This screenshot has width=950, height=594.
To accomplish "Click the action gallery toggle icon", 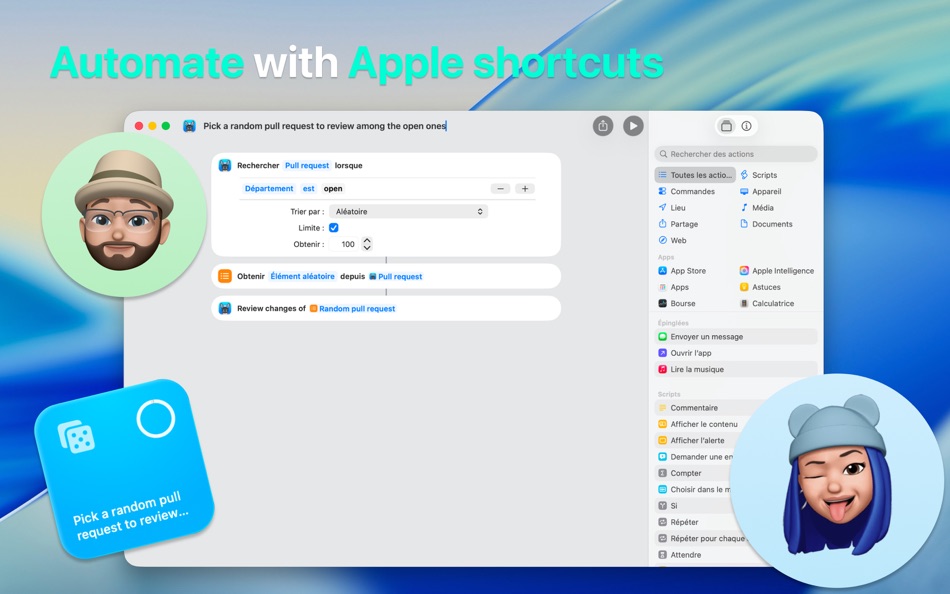I will (726, 126).
